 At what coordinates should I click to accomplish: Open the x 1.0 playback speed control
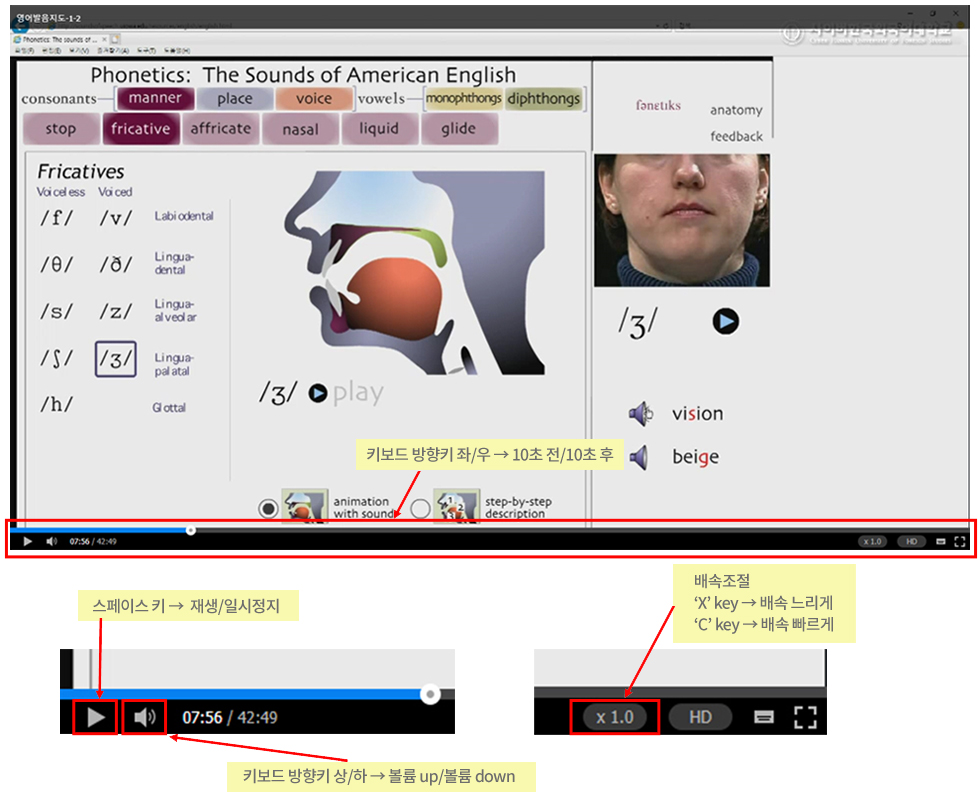click(872, 541)
